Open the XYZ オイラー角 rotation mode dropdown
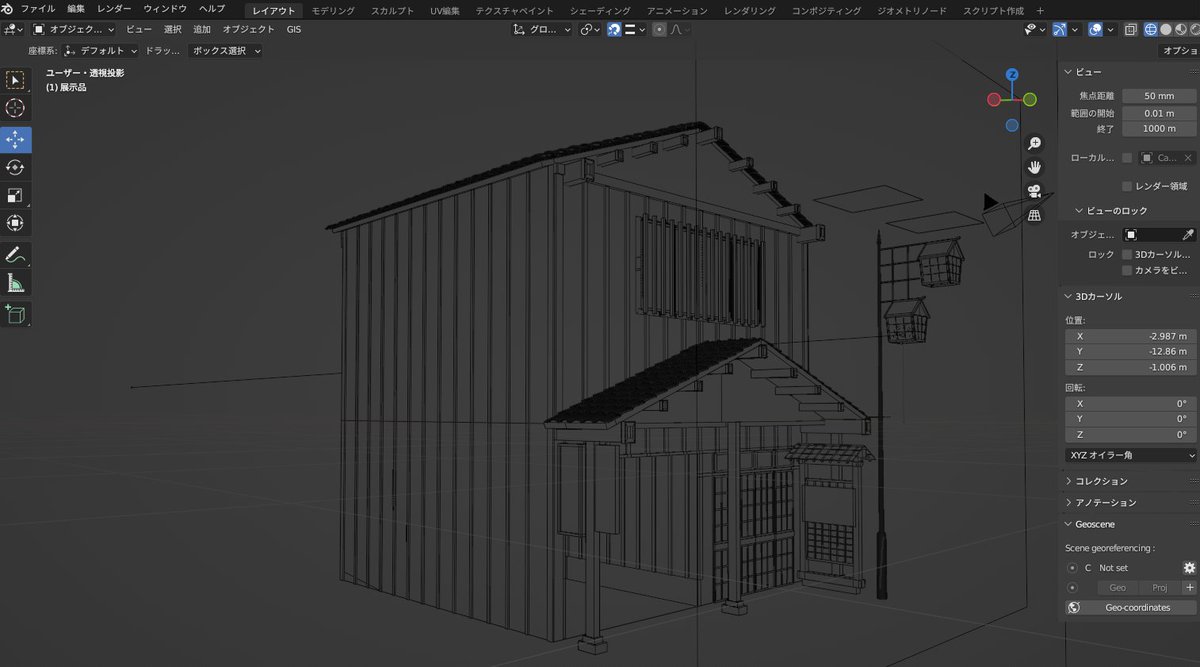 tap(1131, 455)
